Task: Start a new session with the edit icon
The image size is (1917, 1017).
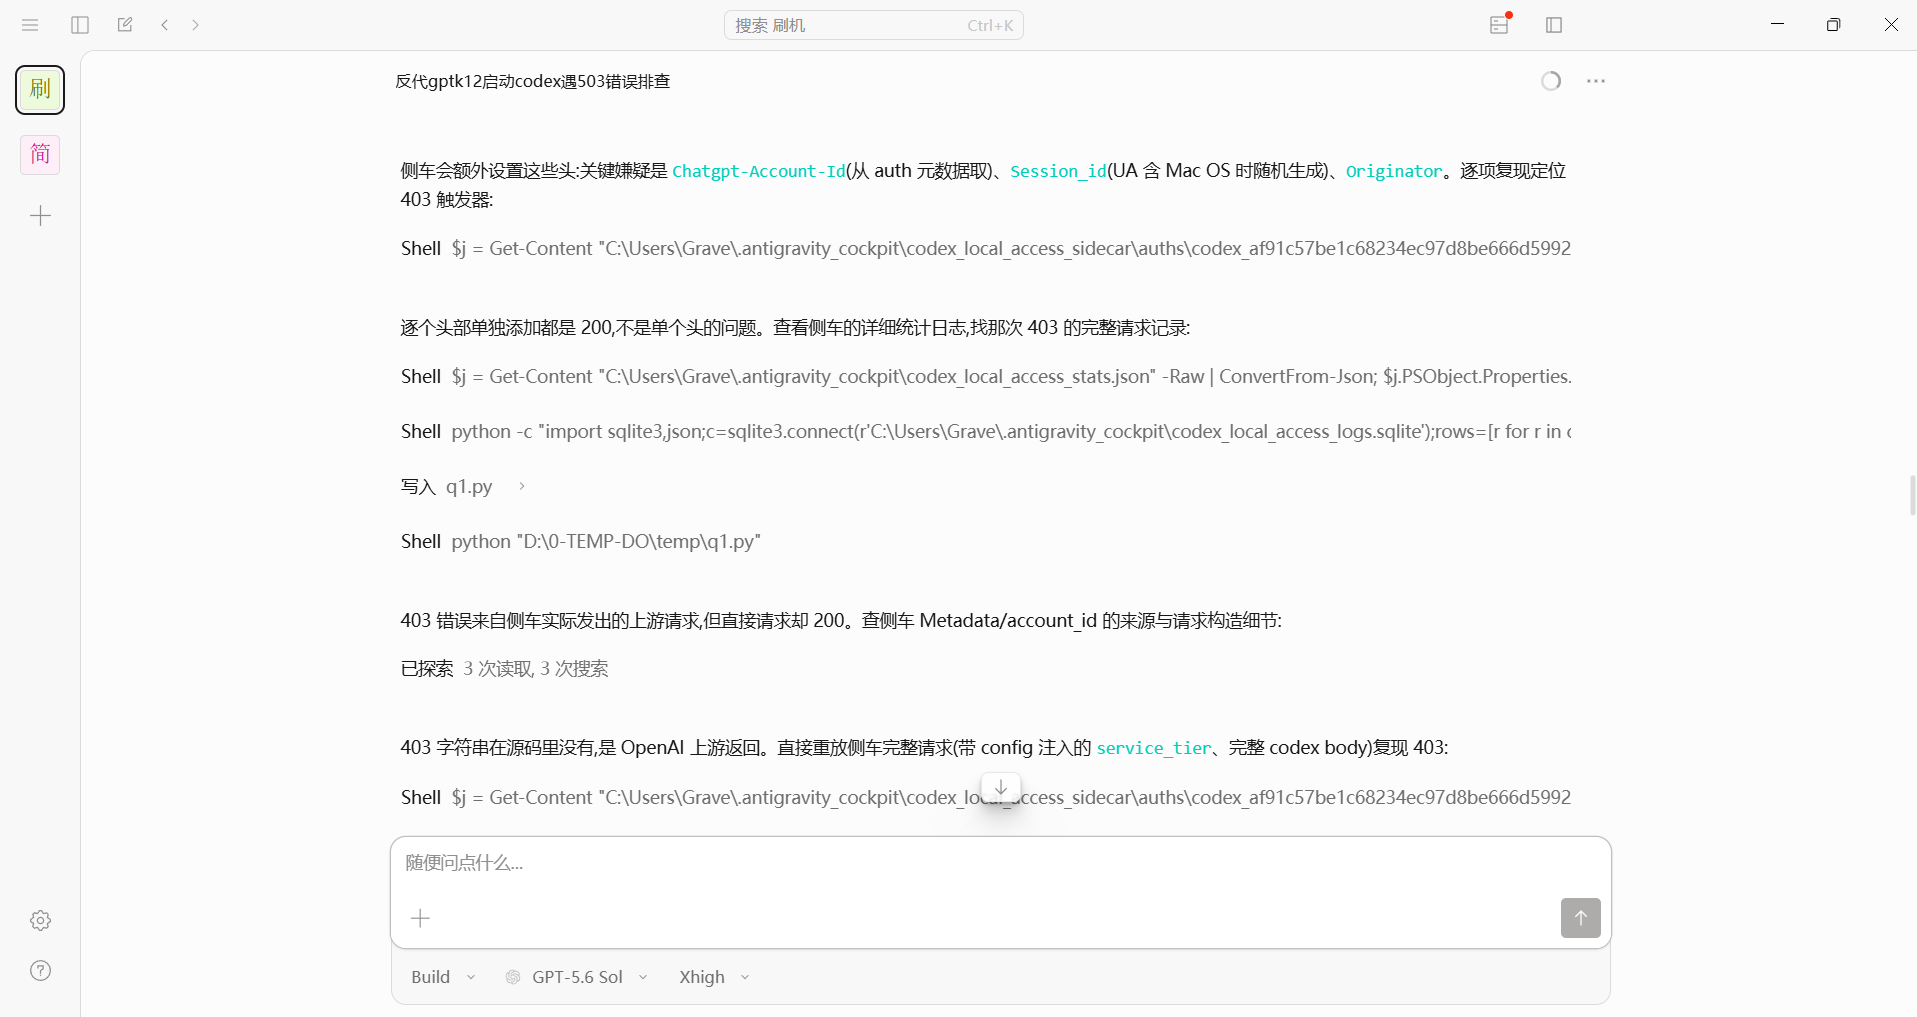Action: (125, 25)
